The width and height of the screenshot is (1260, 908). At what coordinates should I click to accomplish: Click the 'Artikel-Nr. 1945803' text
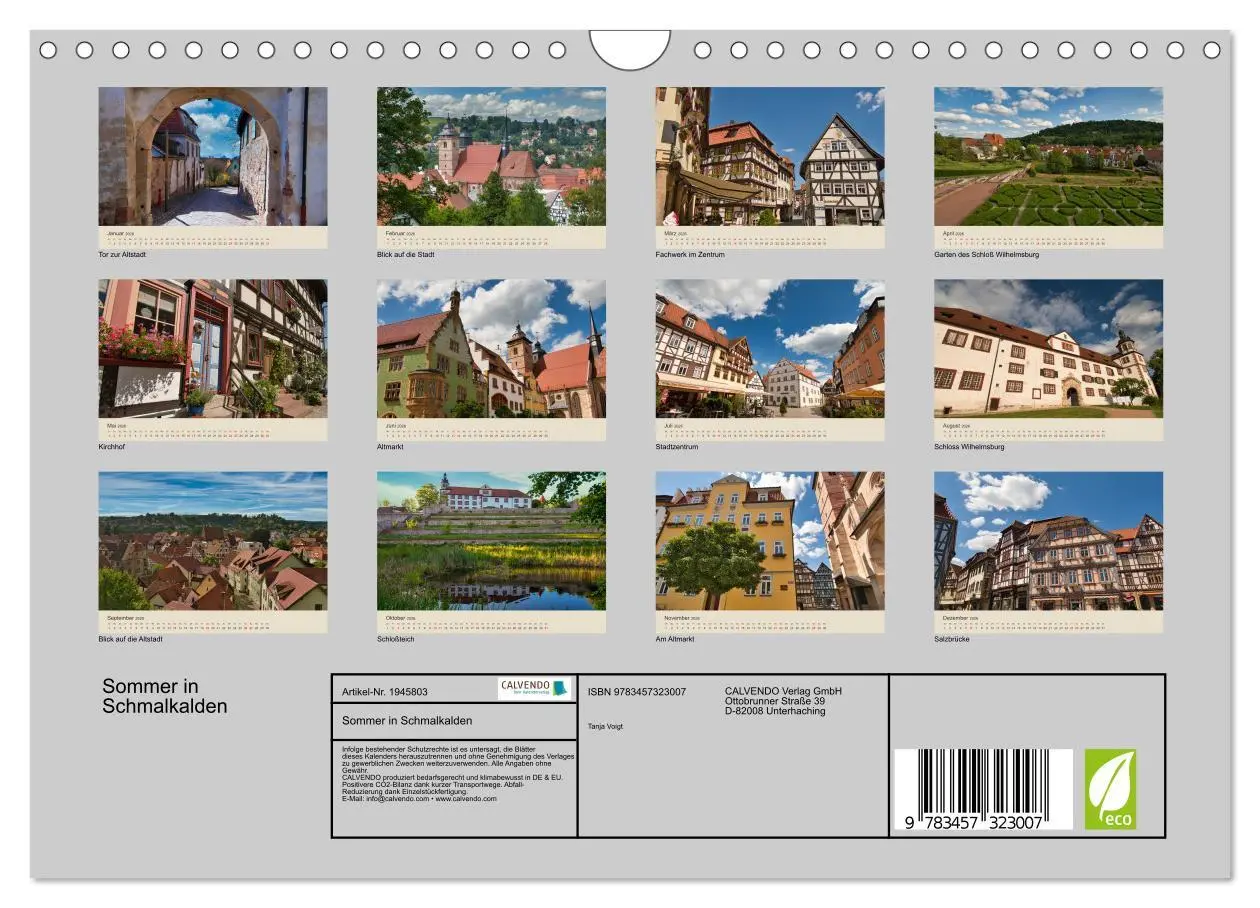(385, 692)
